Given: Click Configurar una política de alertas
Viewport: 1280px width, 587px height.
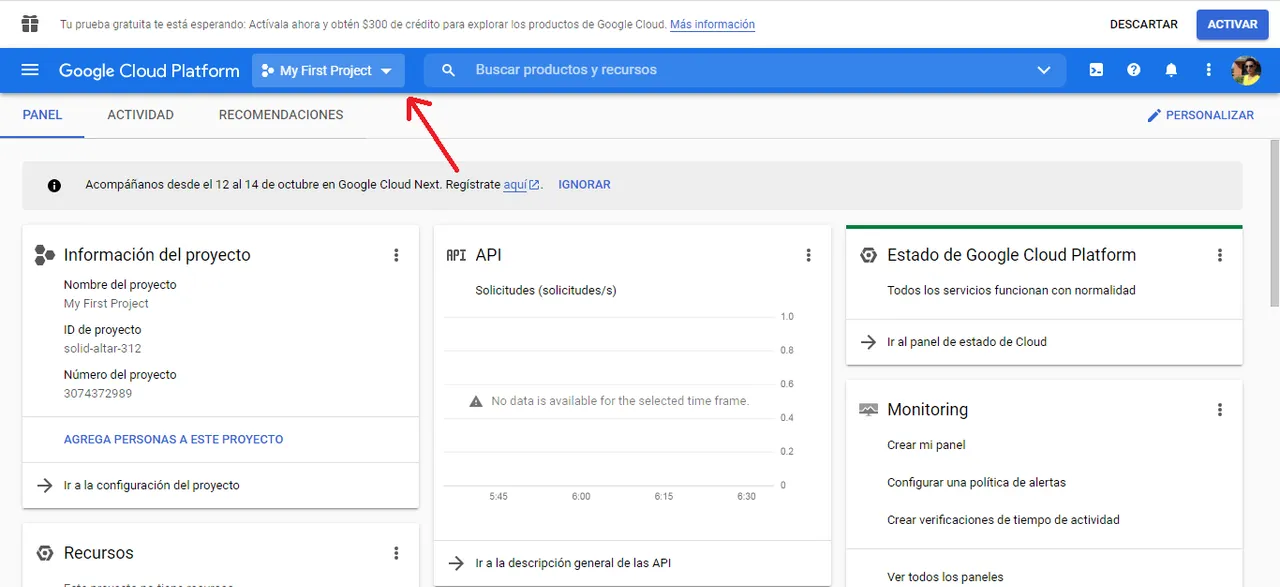Looking at the screenshot, I should 976,482.
